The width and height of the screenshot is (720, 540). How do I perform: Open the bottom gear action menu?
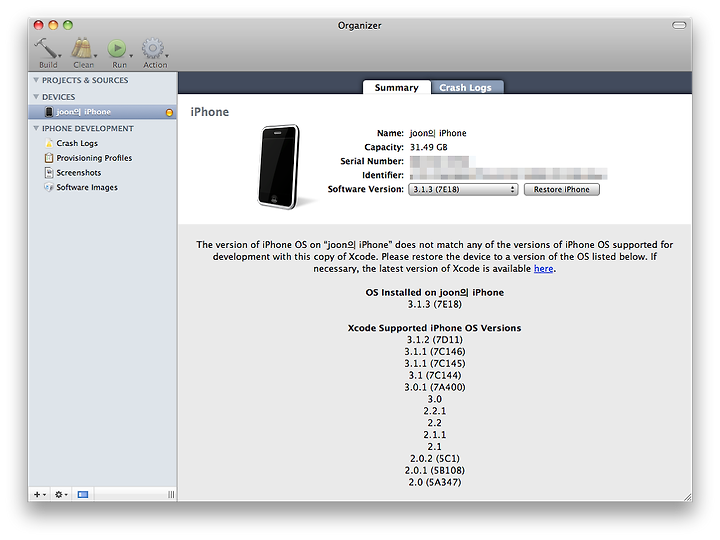61,495
